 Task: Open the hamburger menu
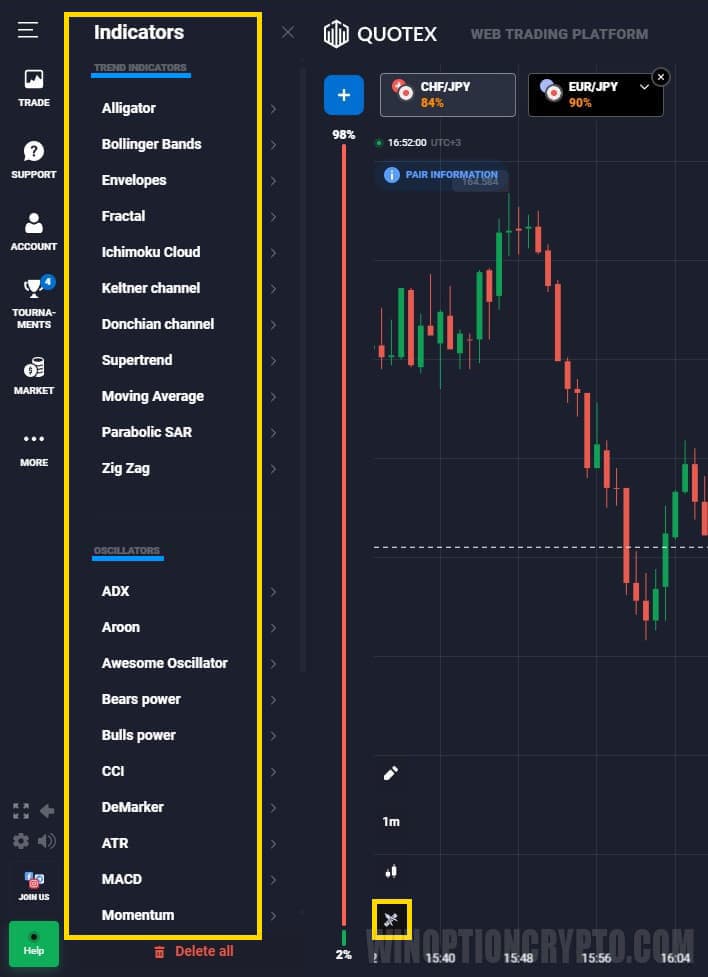28,29
